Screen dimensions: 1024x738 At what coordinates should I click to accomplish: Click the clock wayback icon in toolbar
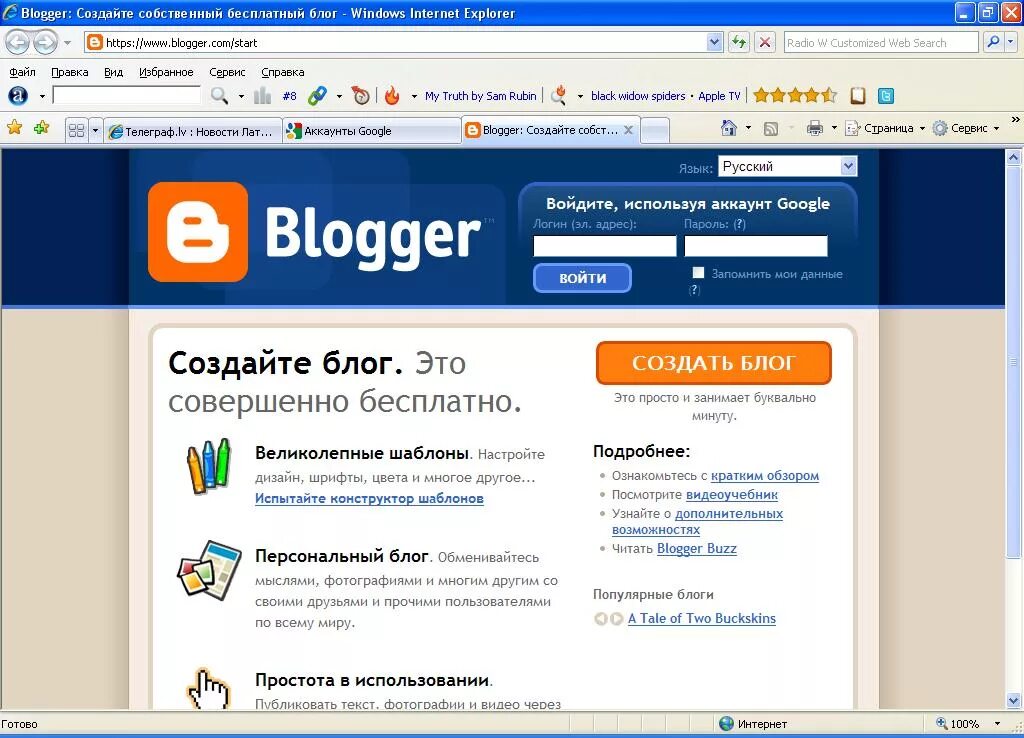pyautogui.click(x=360, y=96)
